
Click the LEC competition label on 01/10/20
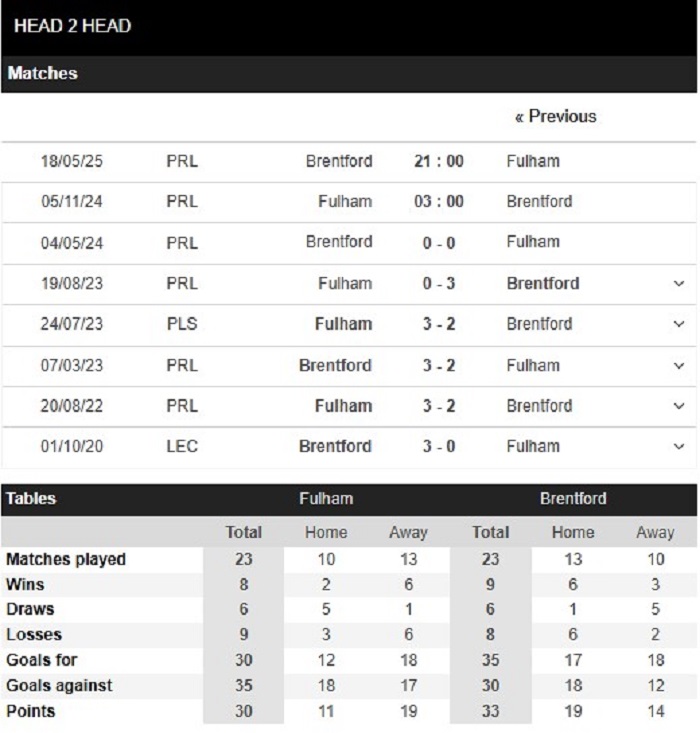point(182,447)
